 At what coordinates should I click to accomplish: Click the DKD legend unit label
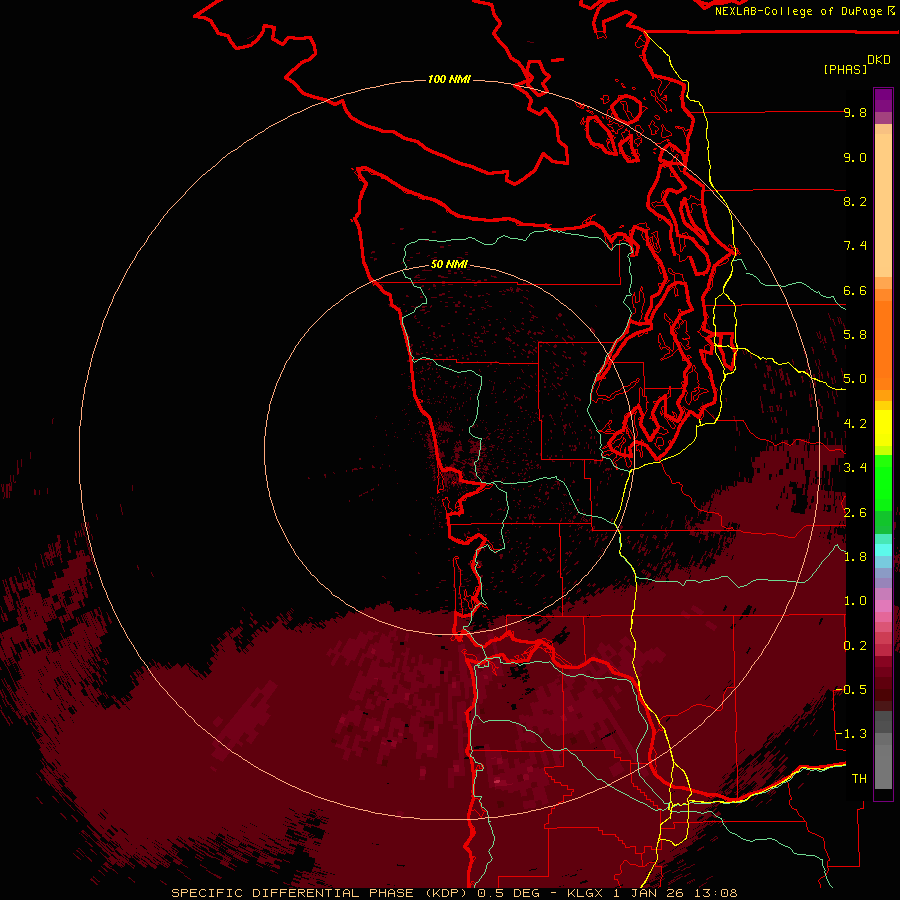click(879, 60)
